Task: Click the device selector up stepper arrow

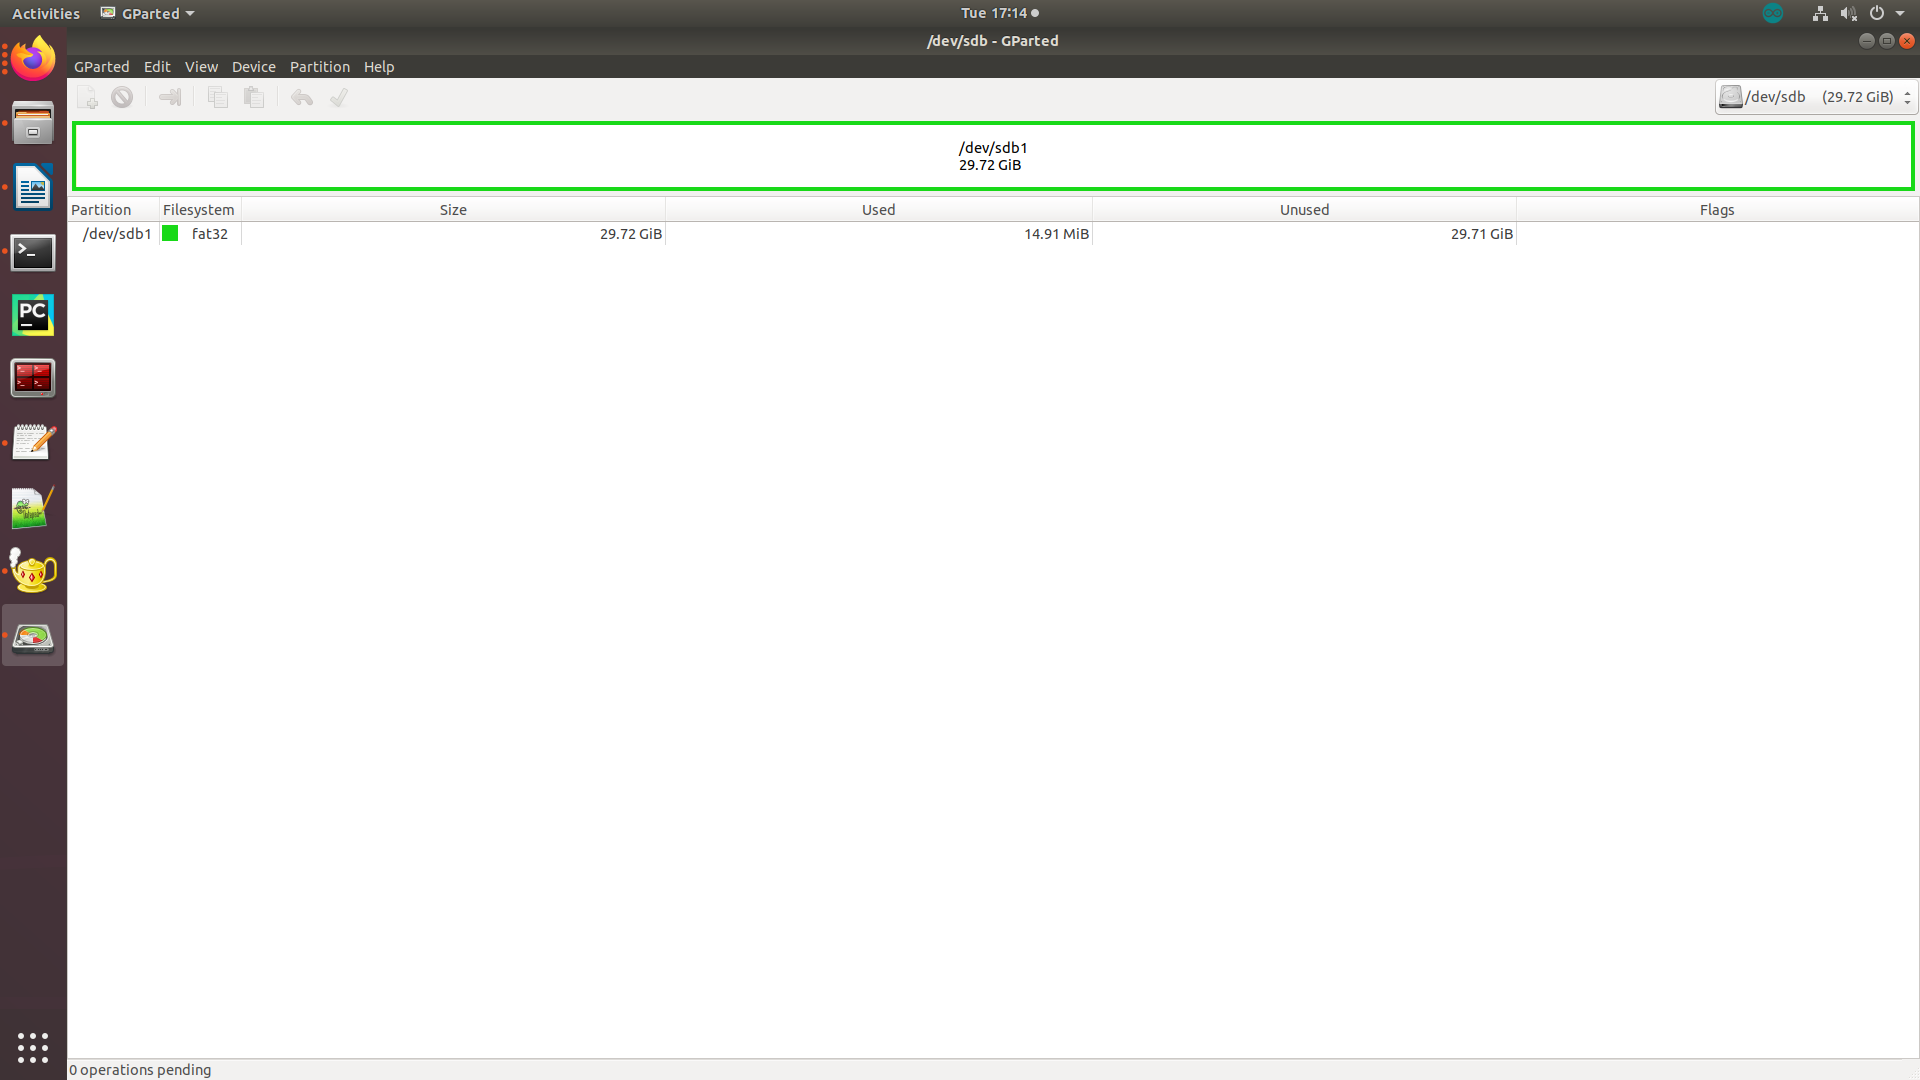Action: [x=1907, y=92]
